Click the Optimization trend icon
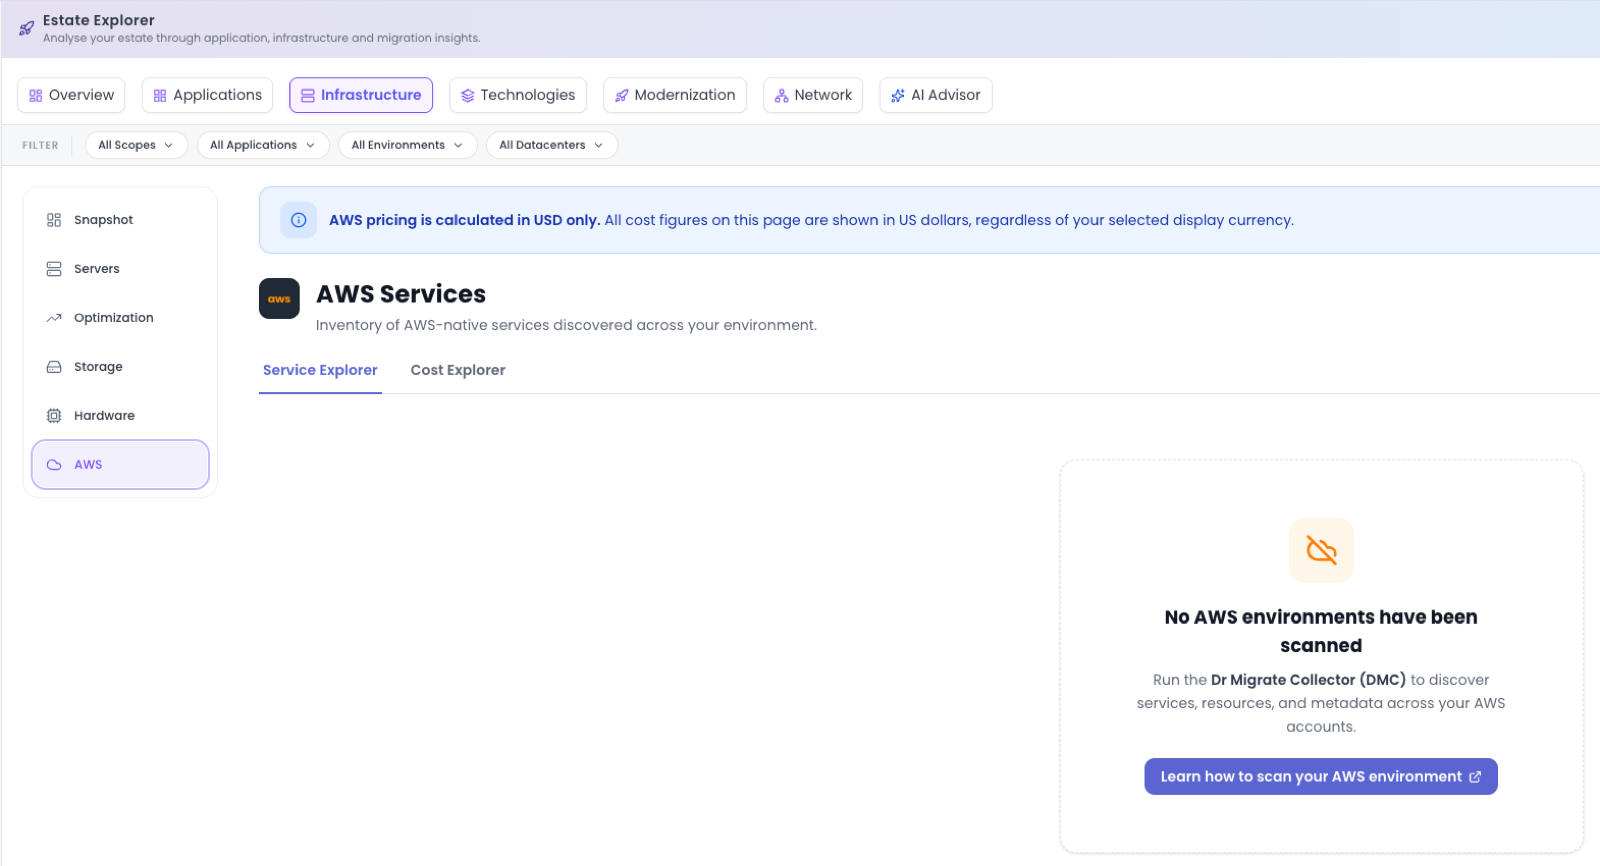The height and width of the screenshot is (866, 1600). [54, 318]
